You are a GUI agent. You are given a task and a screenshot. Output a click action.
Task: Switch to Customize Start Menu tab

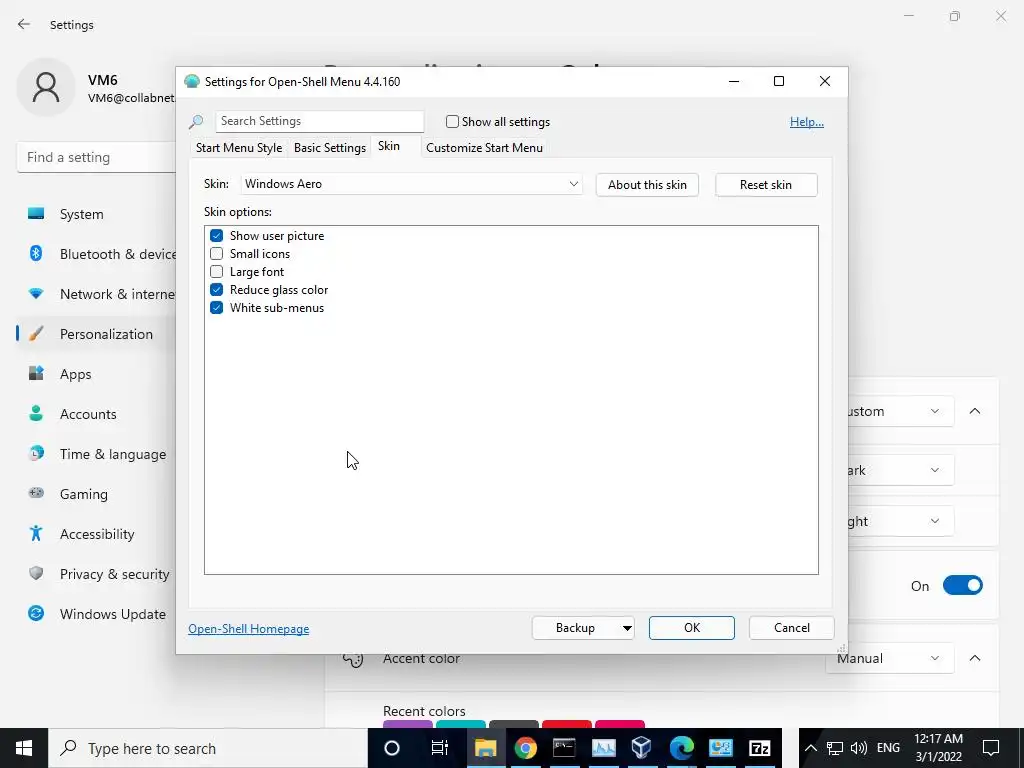click(x=485, y=148)
